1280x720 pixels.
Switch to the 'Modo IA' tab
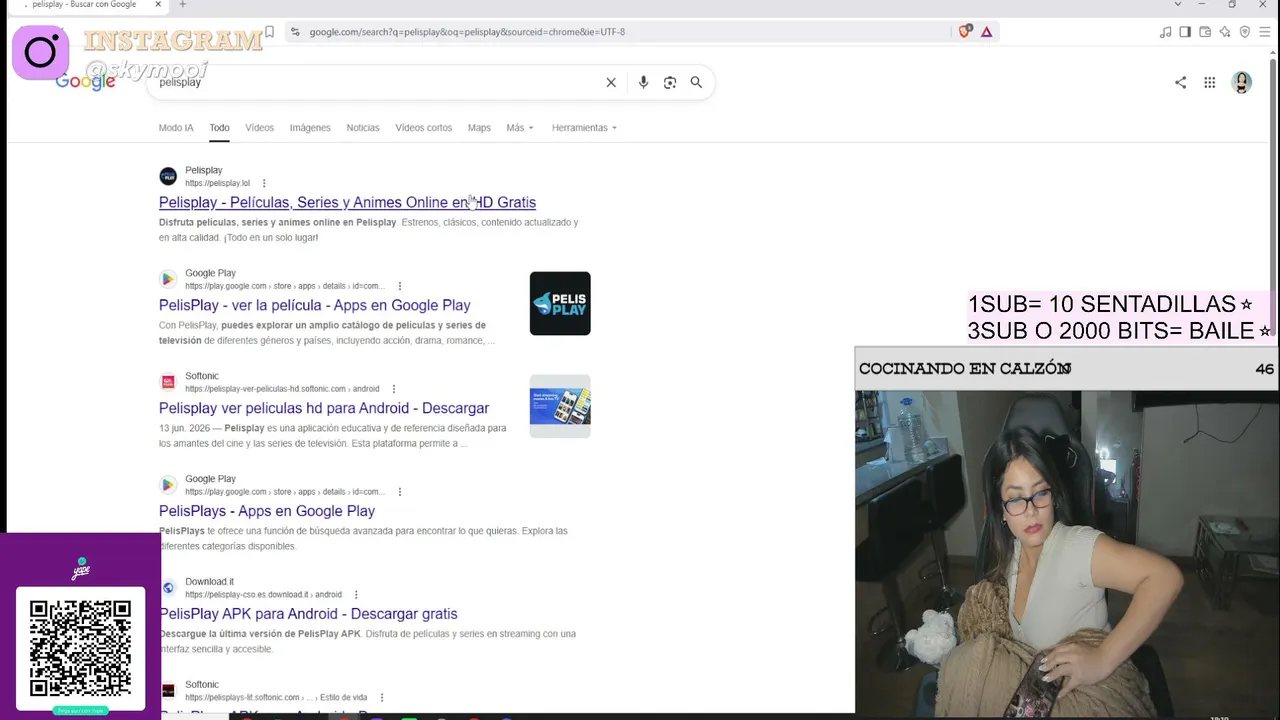click(x=176, y=128)
